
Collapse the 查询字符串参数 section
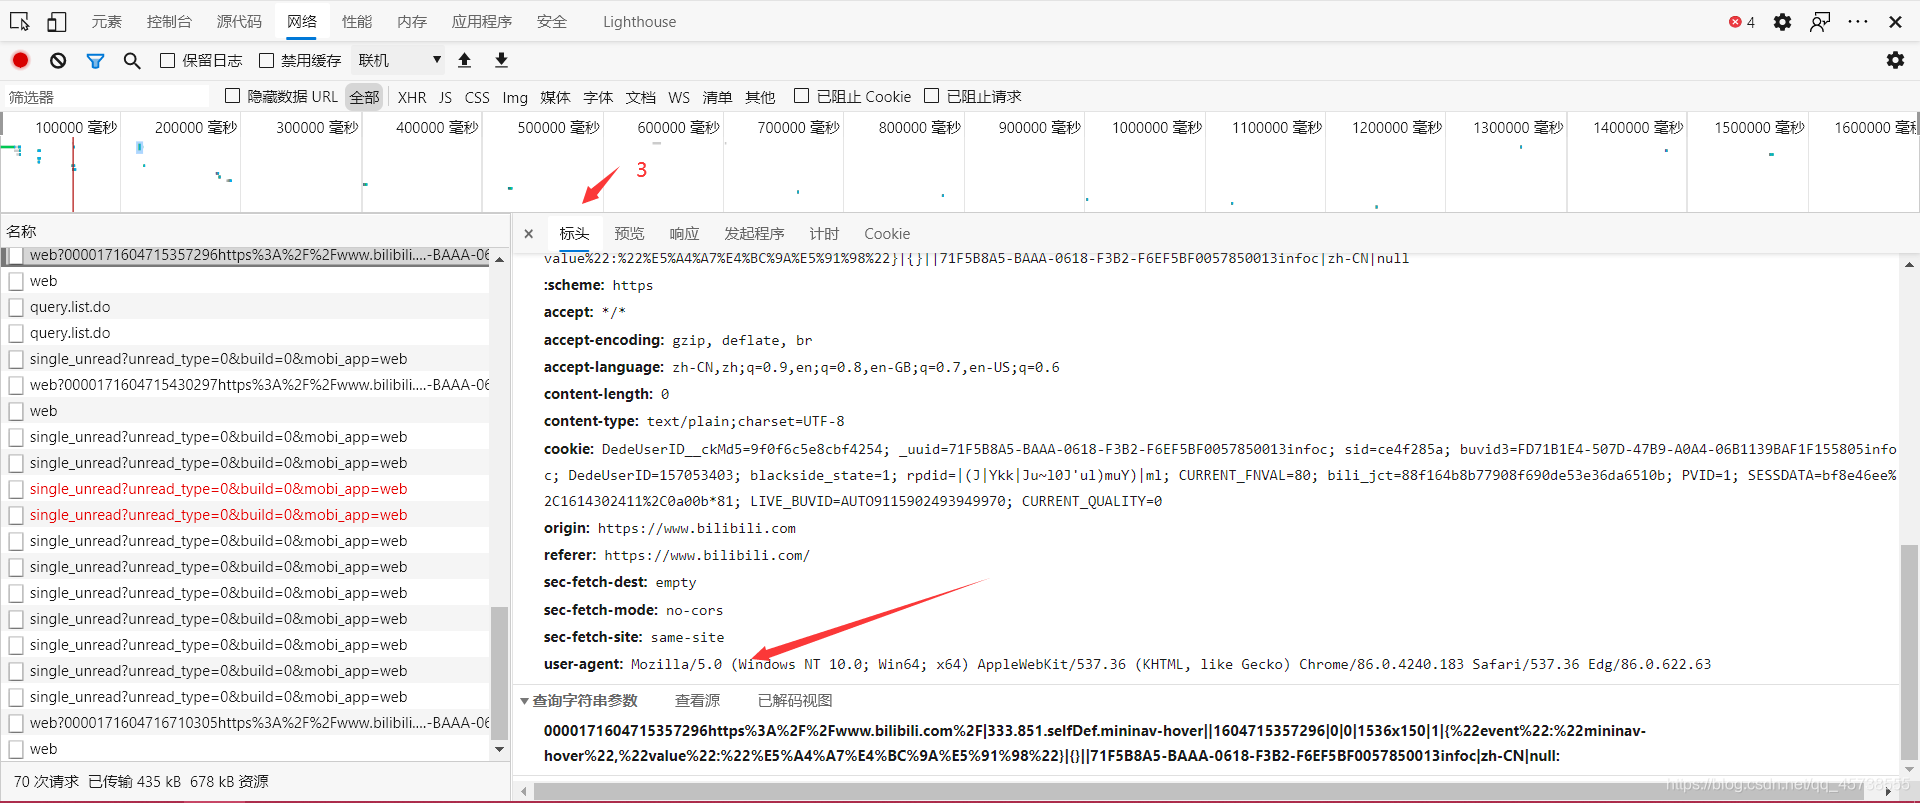[x=525, y=701]
